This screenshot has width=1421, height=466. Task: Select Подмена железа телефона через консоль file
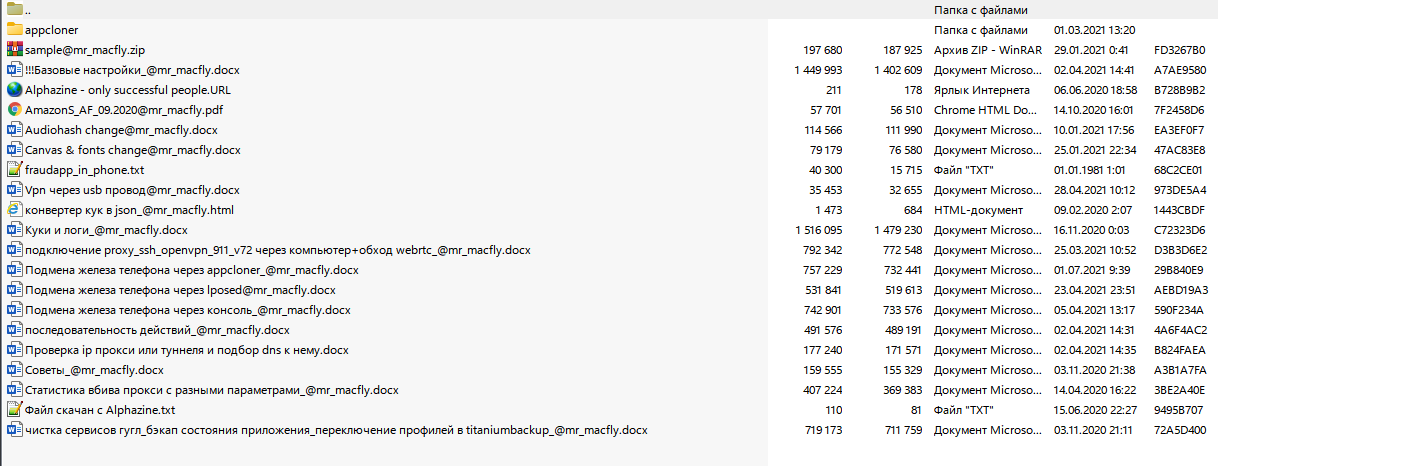tap(188, 310)
